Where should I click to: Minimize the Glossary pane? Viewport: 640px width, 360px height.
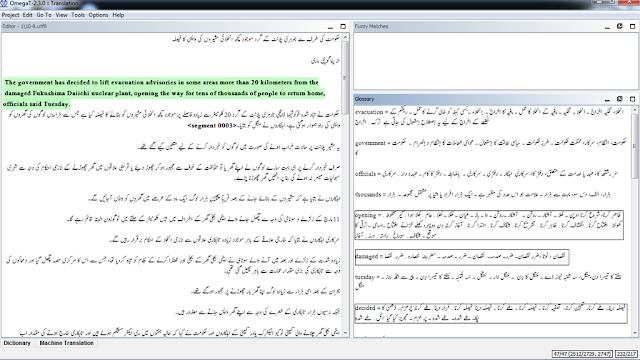(x=607, y=99)
